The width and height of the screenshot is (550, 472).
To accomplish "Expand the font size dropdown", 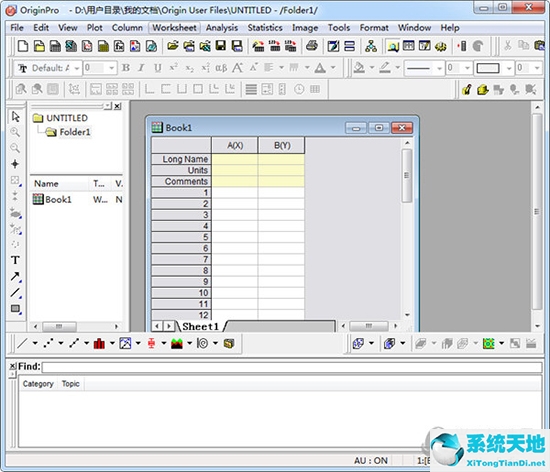I will click(x=112, y=68).
